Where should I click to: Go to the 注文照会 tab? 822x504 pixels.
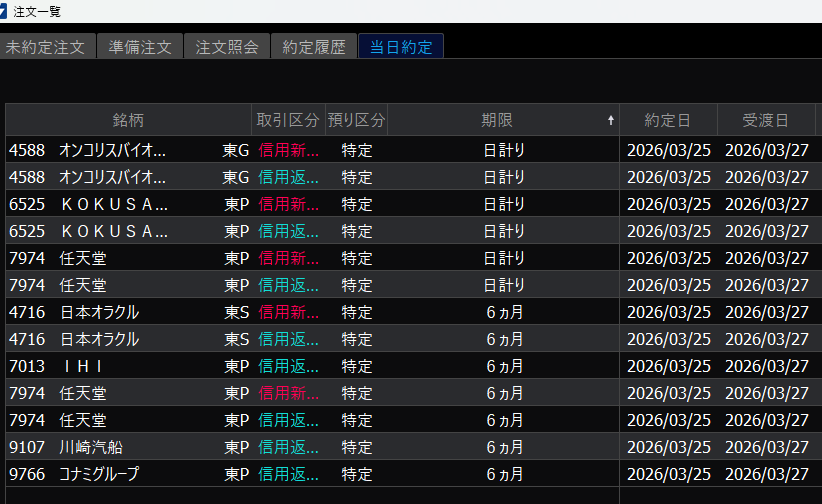click(x=227, y=47)
